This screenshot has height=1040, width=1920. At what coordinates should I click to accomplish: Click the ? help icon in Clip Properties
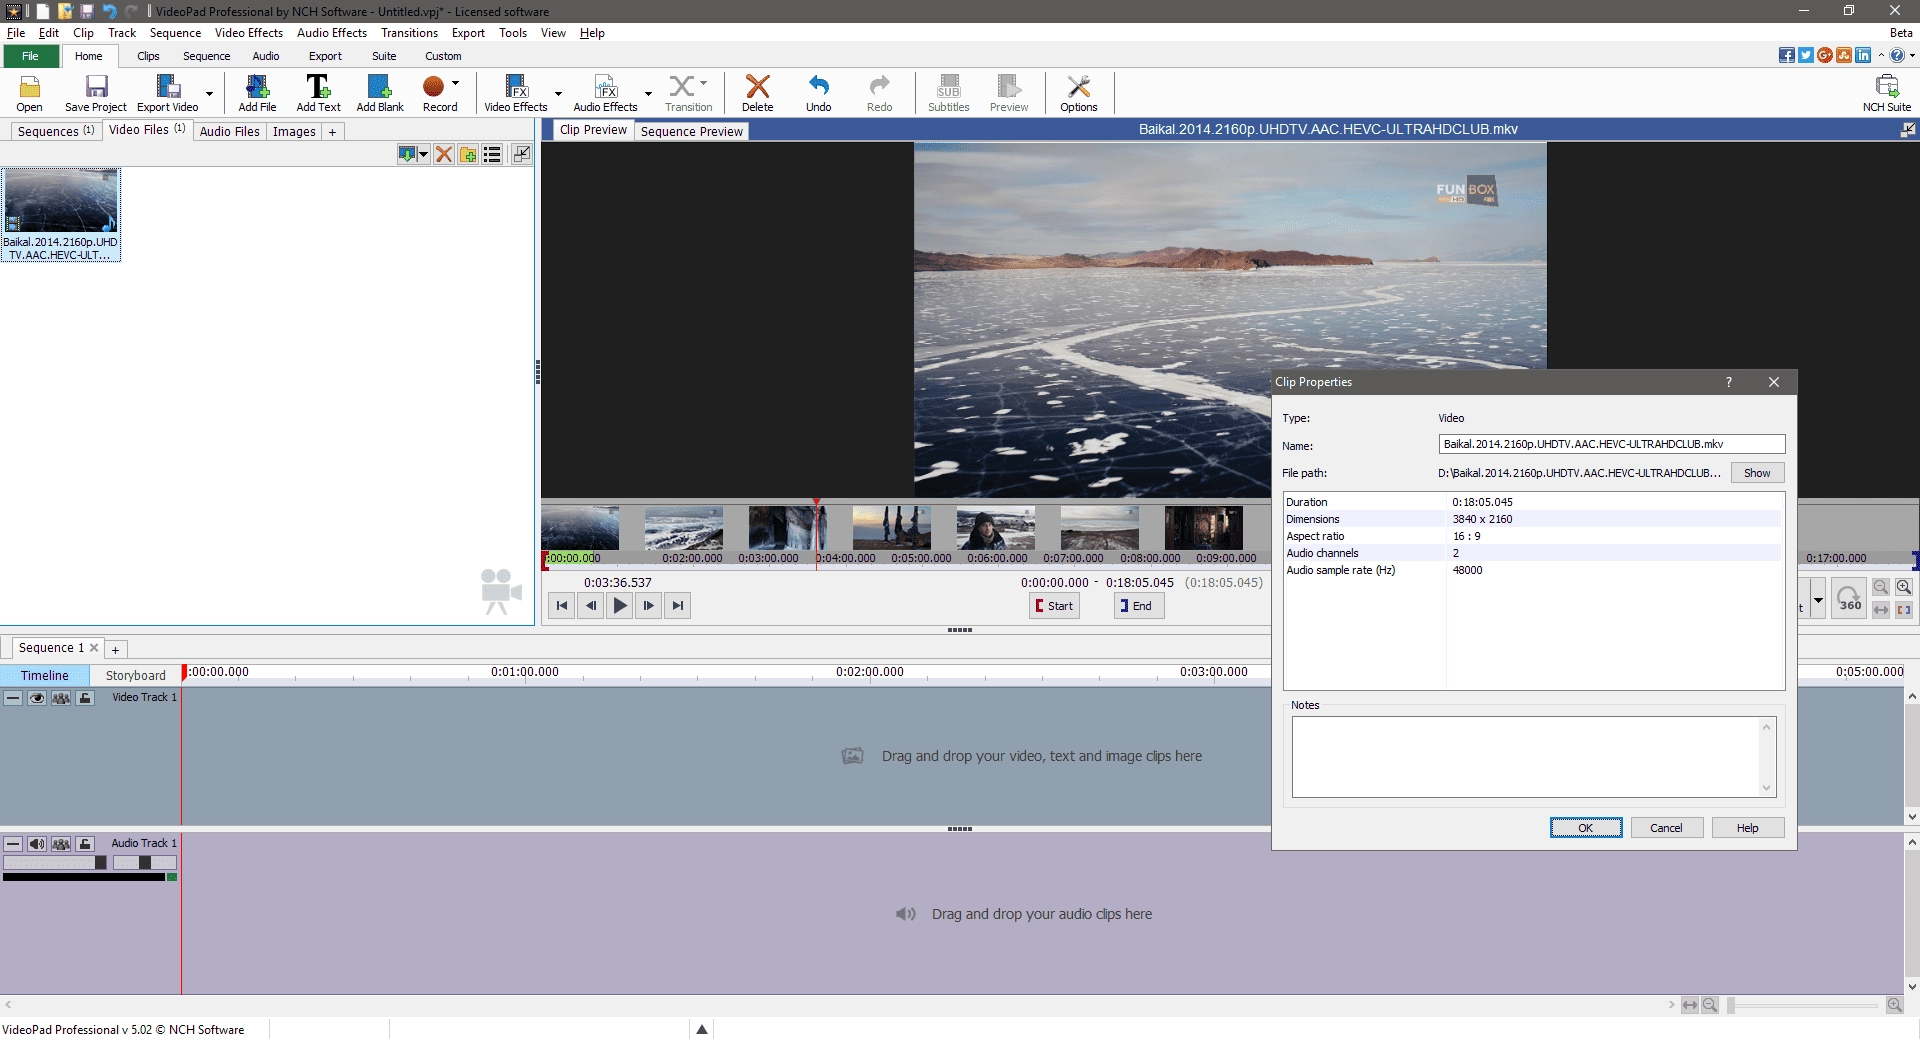1729,382
